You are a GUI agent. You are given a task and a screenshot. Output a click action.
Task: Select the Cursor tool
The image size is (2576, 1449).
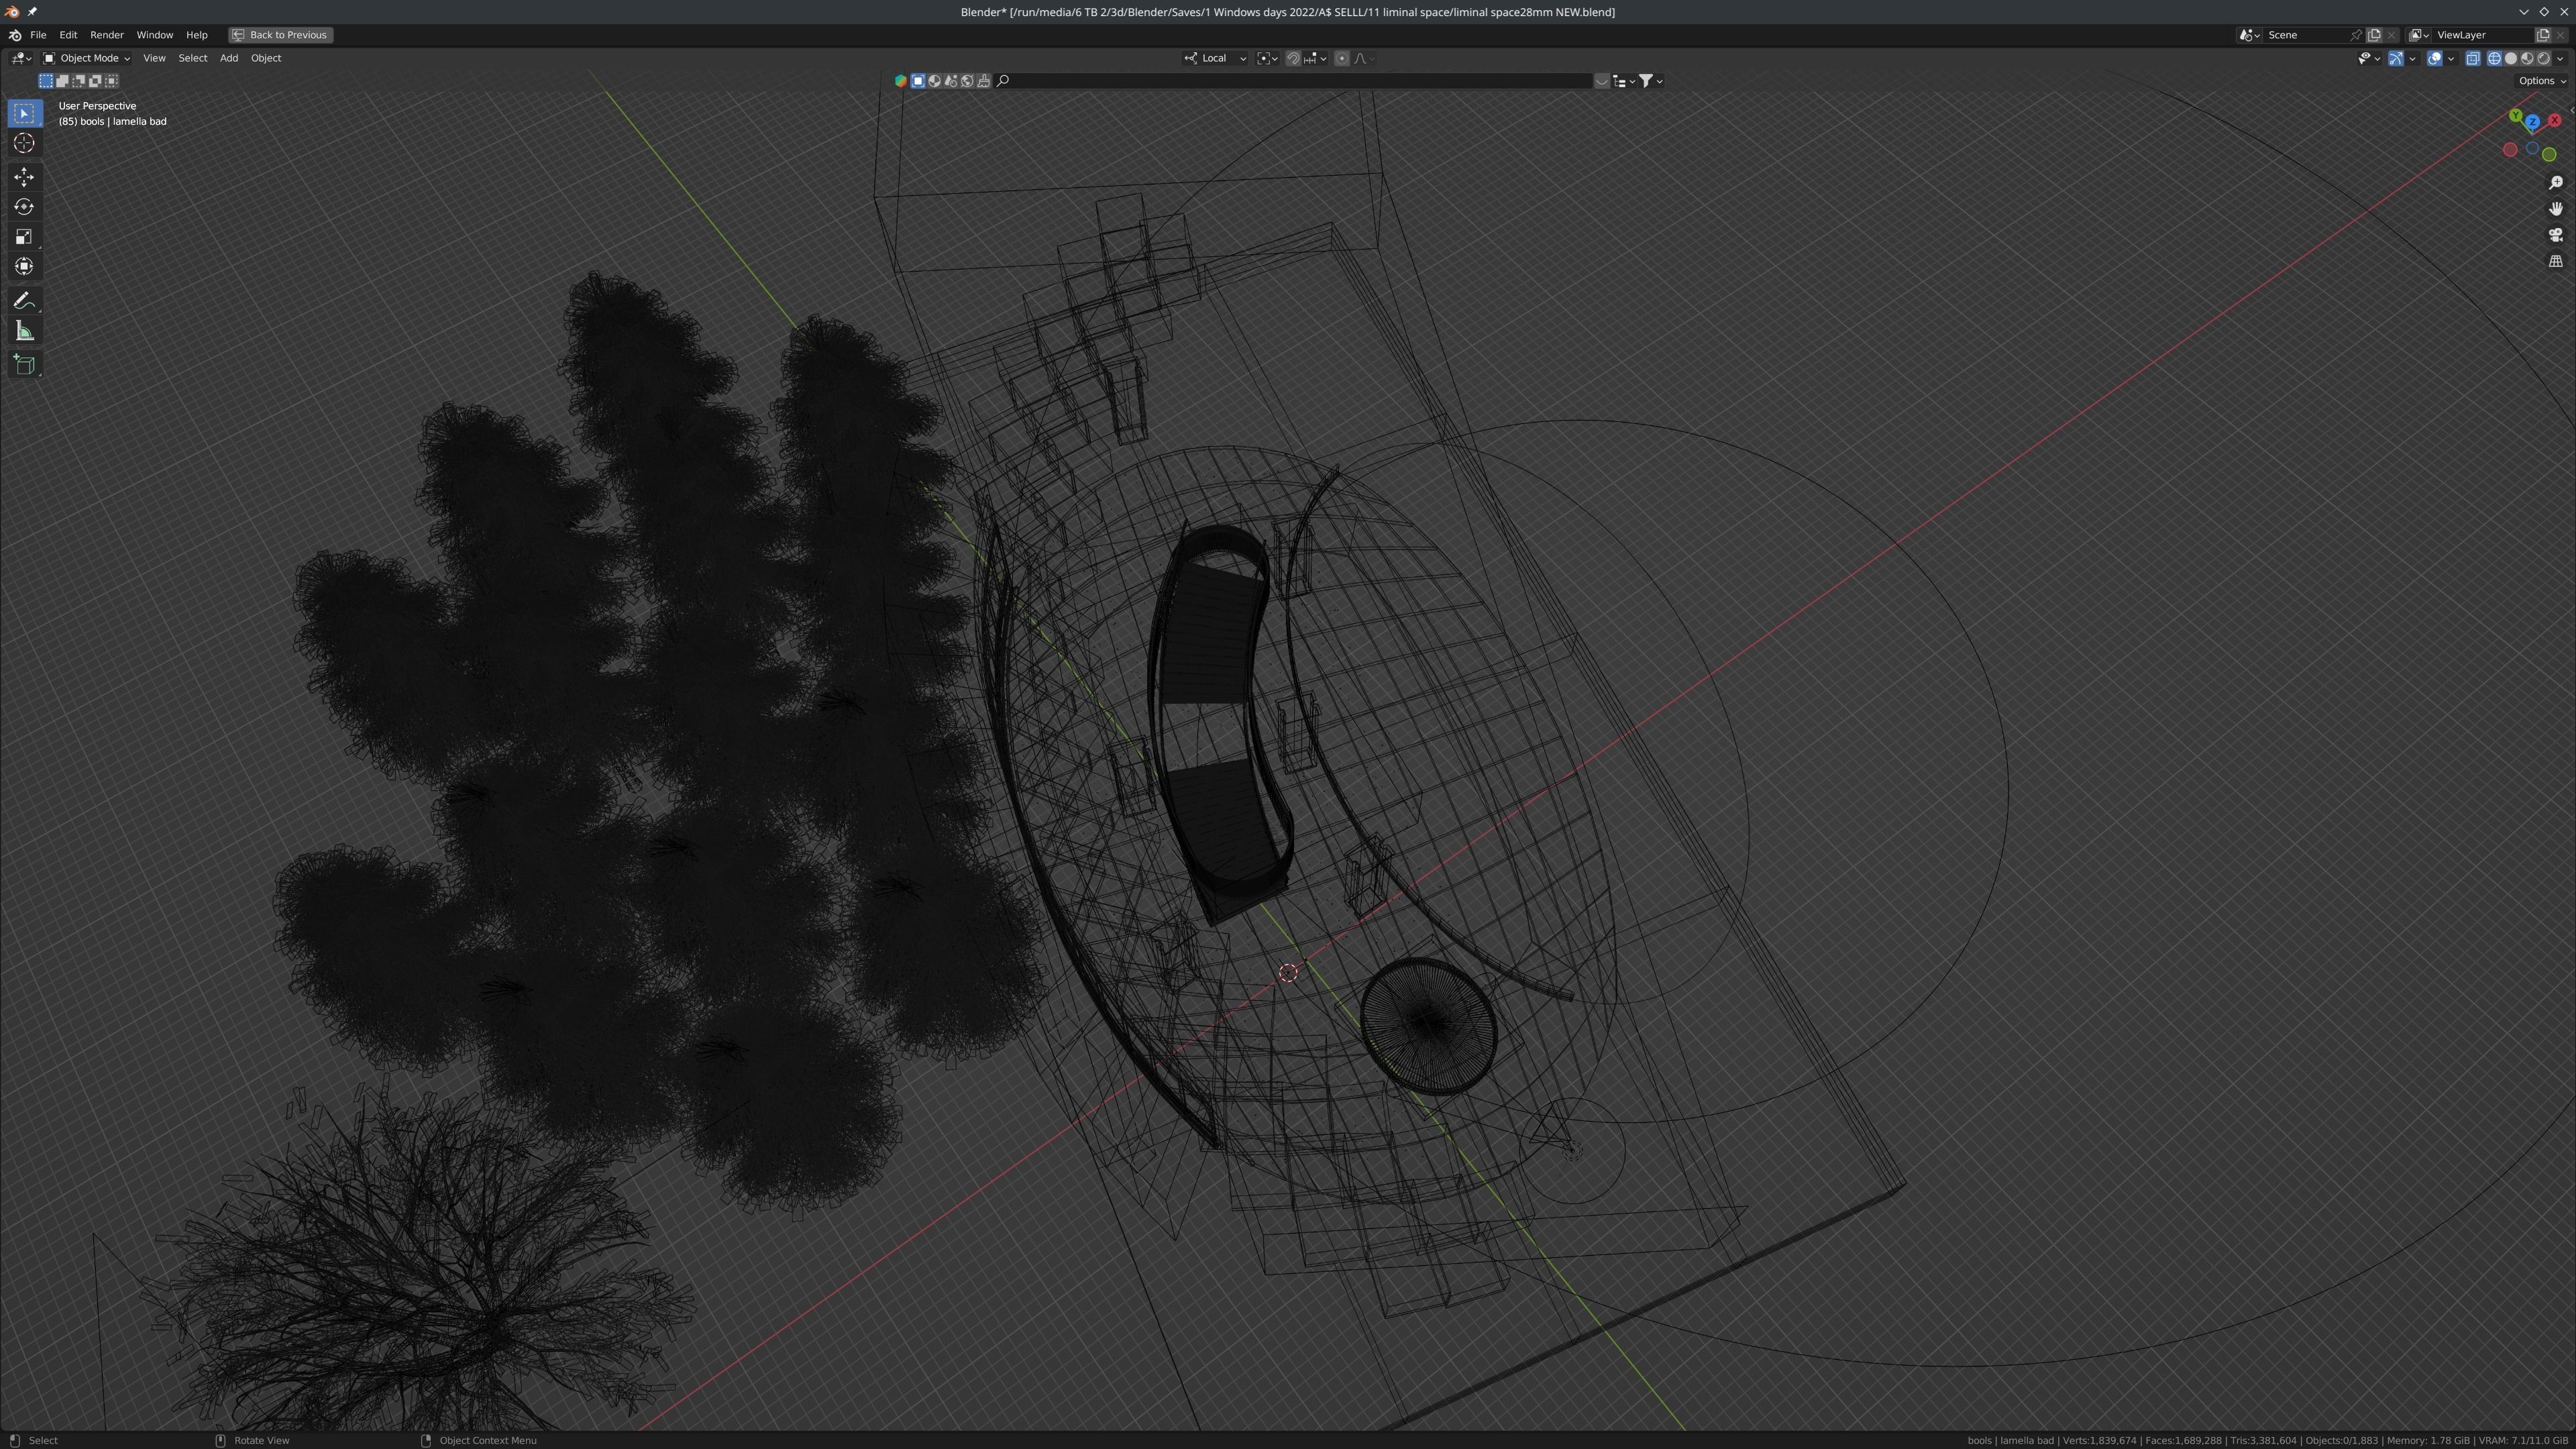coord(24,143)
